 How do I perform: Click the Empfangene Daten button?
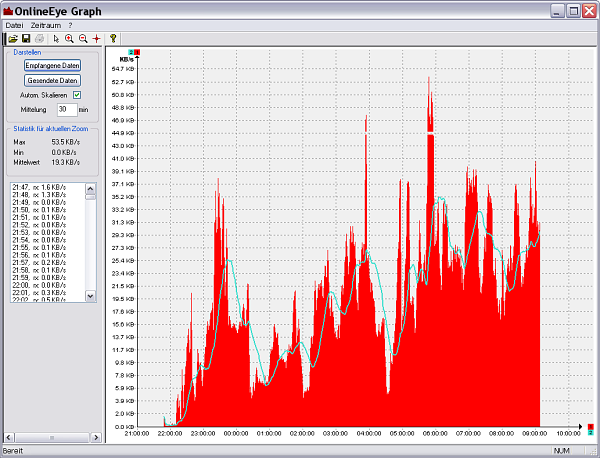(x=52, y=65)
